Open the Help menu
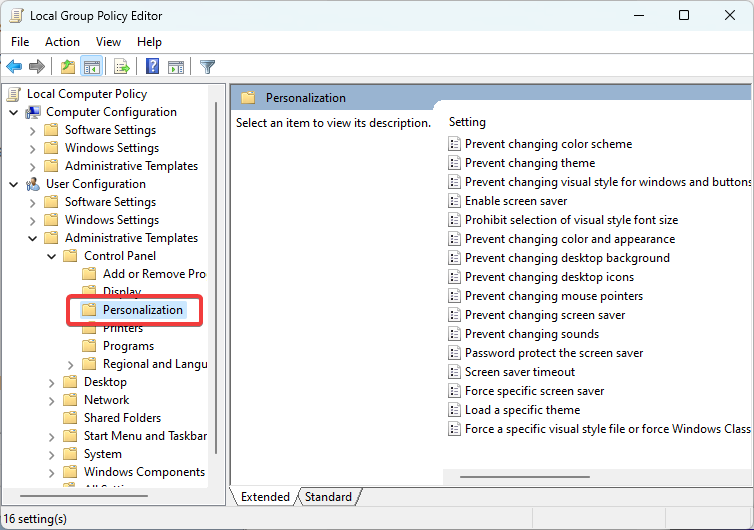 (x=149, y=42)
